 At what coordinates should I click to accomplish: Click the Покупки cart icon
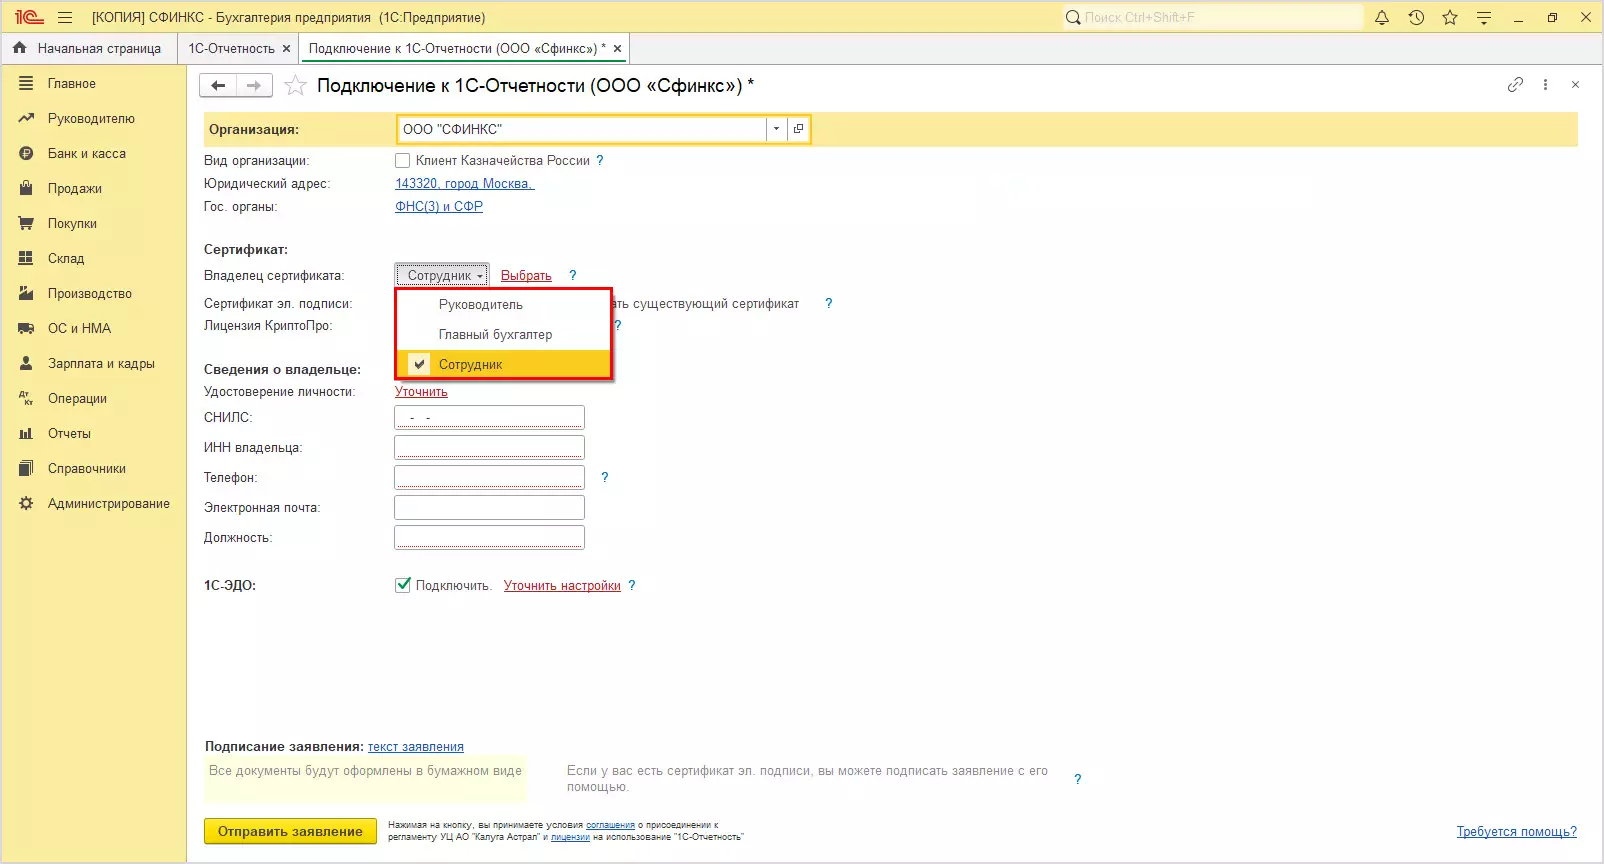(x=26, y=223)
